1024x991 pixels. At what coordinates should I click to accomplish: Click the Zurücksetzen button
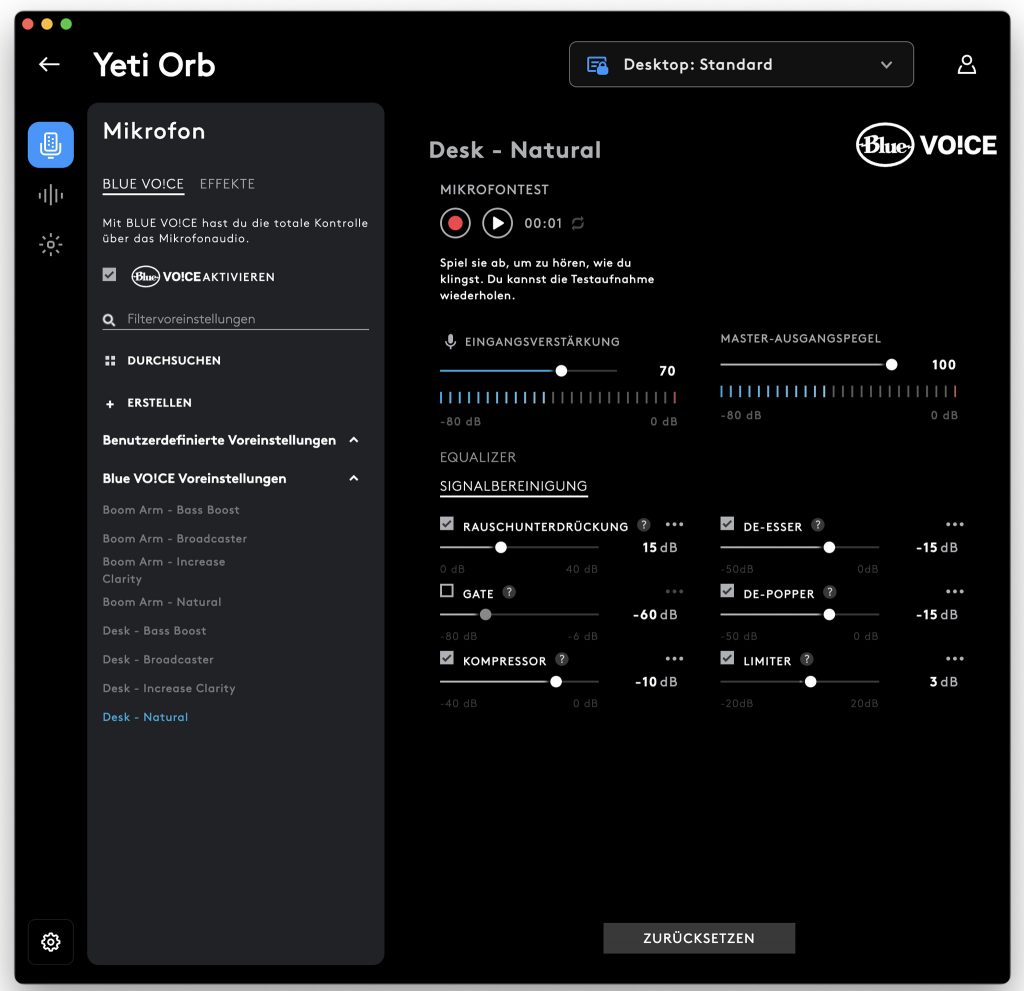699,938
